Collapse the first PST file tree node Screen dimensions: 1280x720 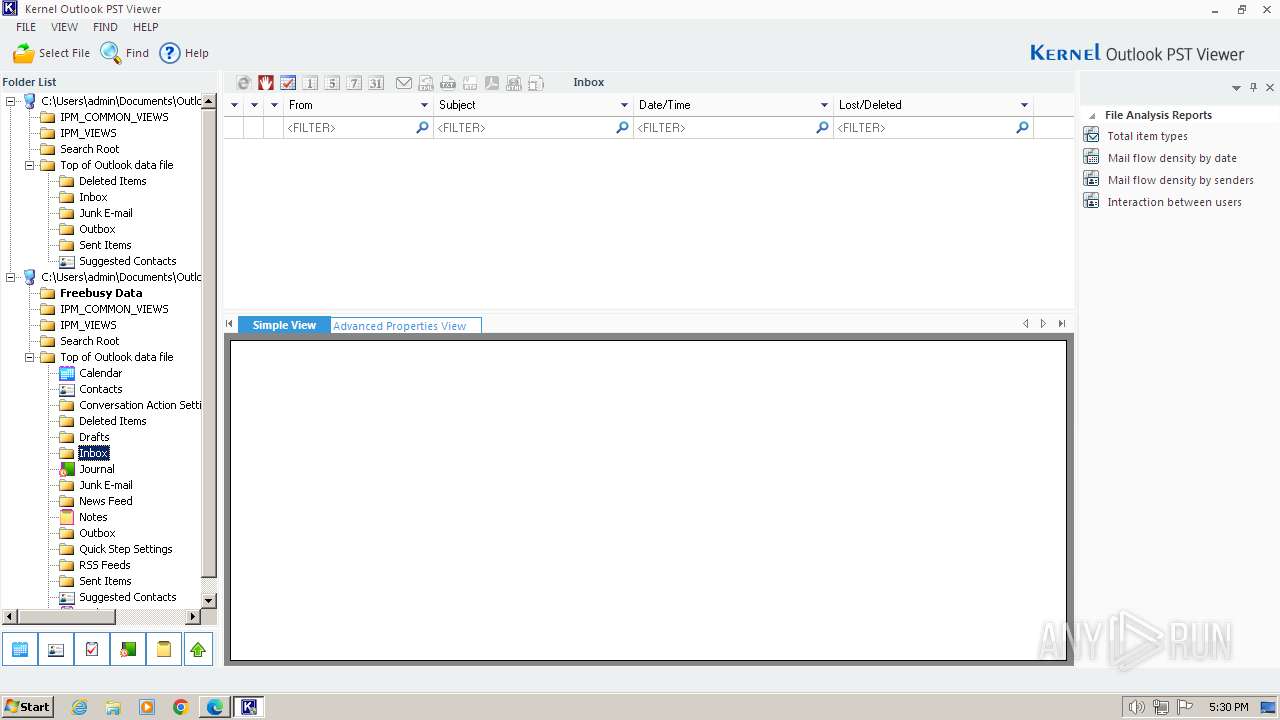tap(11, 101)
